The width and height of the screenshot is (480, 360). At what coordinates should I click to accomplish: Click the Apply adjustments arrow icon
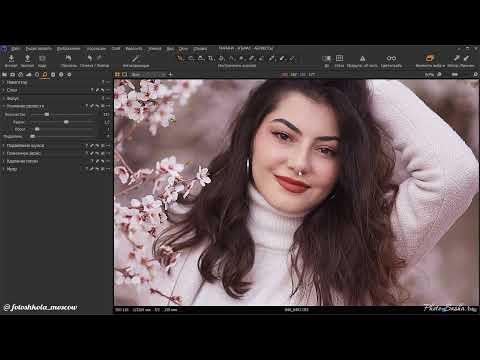[x=466, y=58]
